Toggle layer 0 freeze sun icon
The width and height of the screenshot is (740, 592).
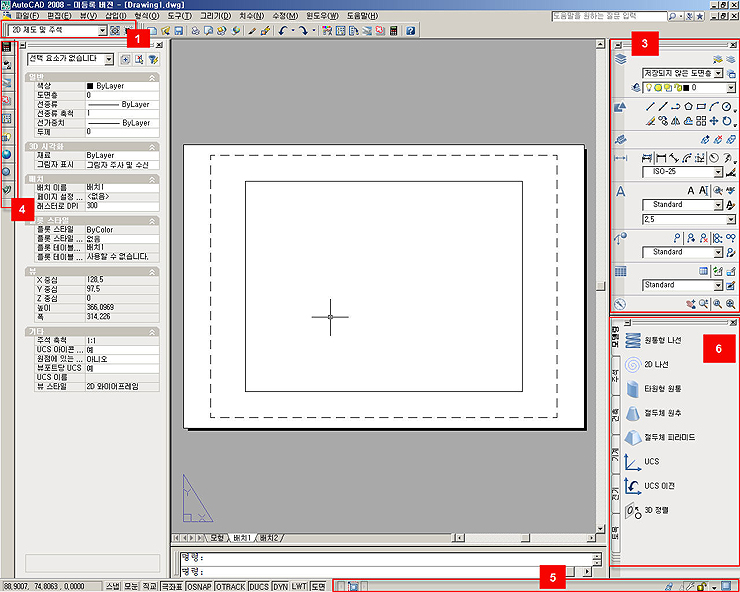(x=658, y=88)
